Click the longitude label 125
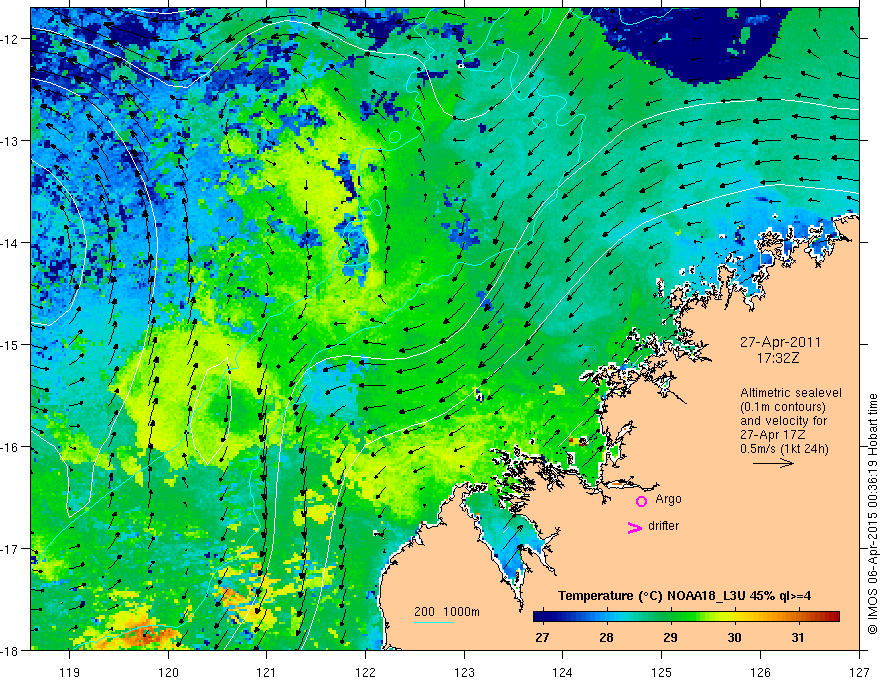880x680 pixels. coord(662,672)
